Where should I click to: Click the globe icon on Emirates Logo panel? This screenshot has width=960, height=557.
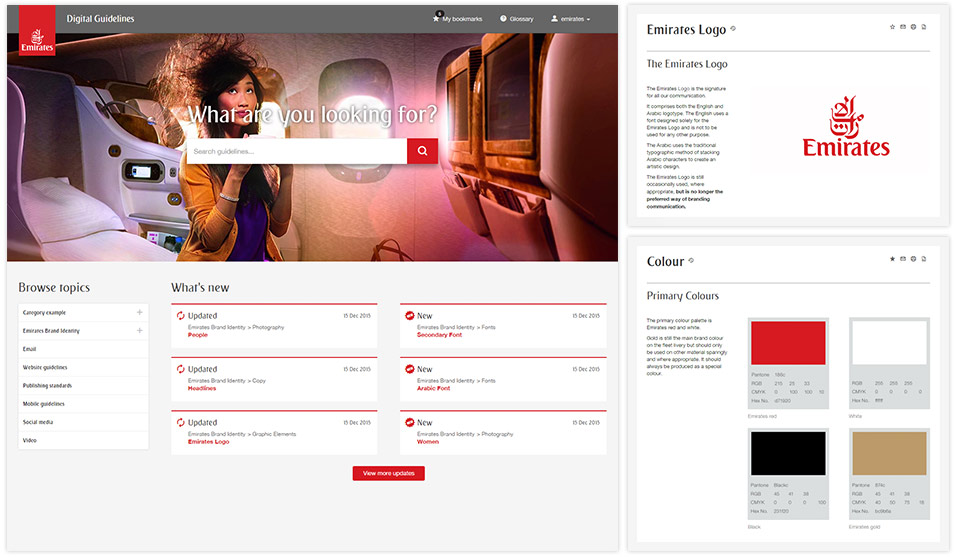pos(913,27)
